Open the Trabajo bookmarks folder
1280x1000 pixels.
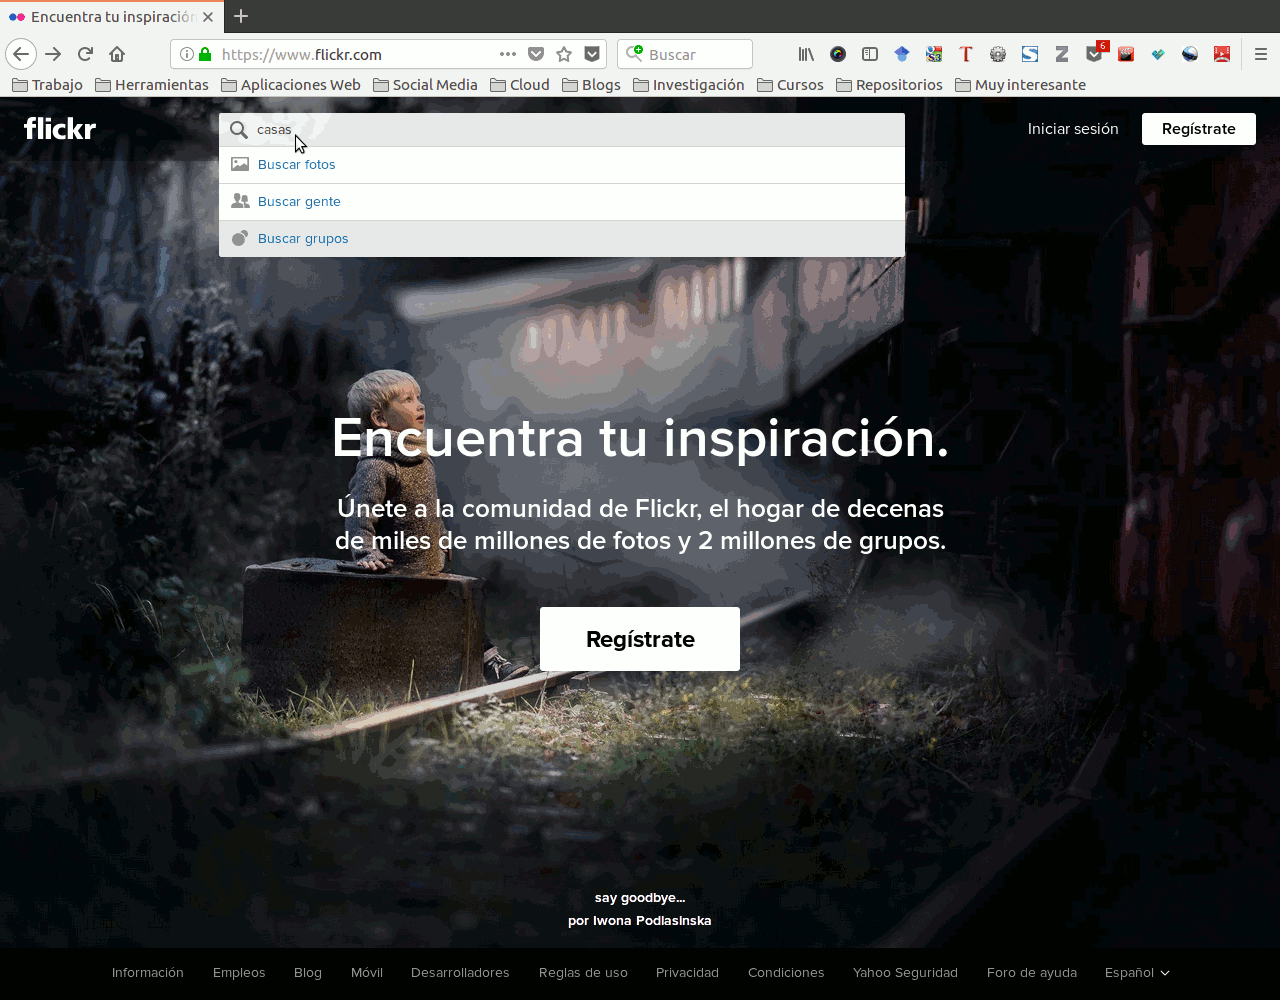47,85
